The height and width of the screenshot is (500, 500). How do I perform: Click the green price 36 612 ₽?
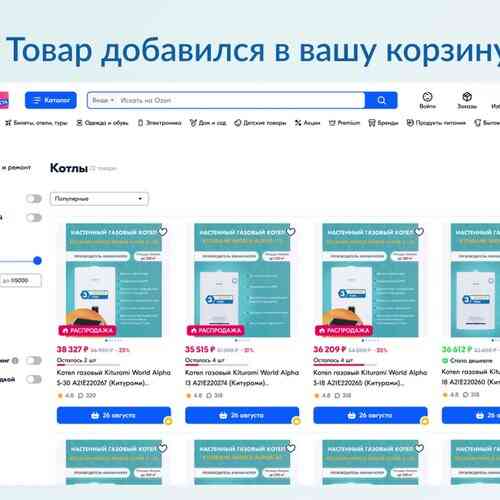[457, 349]
